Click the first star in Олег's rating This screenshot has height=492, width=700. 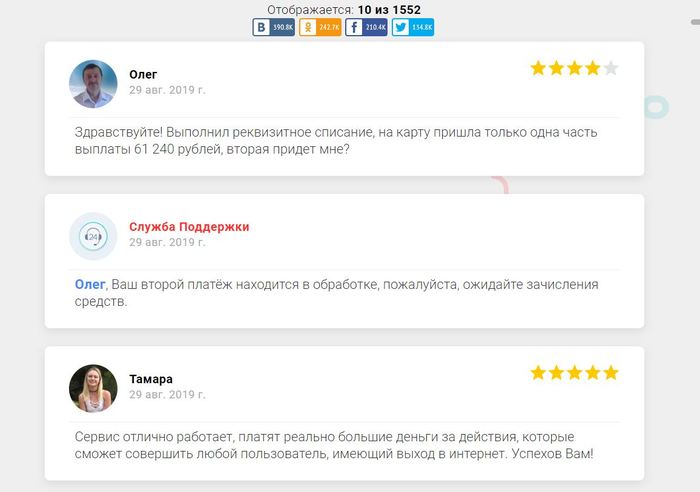tap(538, 68)
